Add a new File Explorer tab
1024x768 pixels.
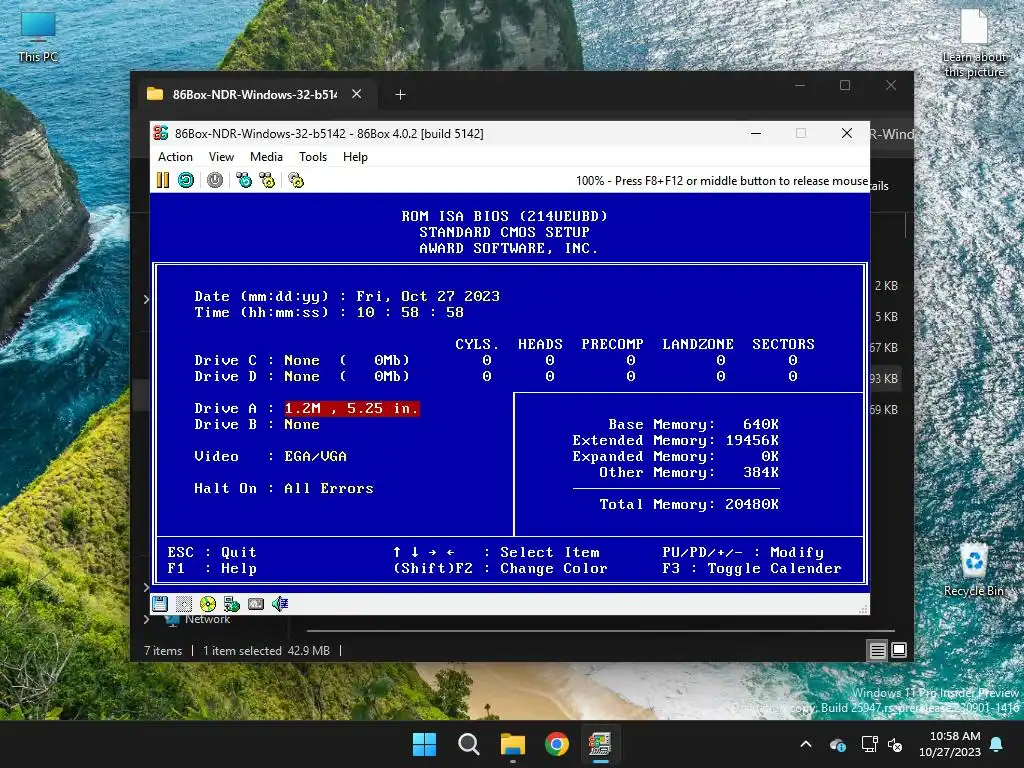pos(400,95)
